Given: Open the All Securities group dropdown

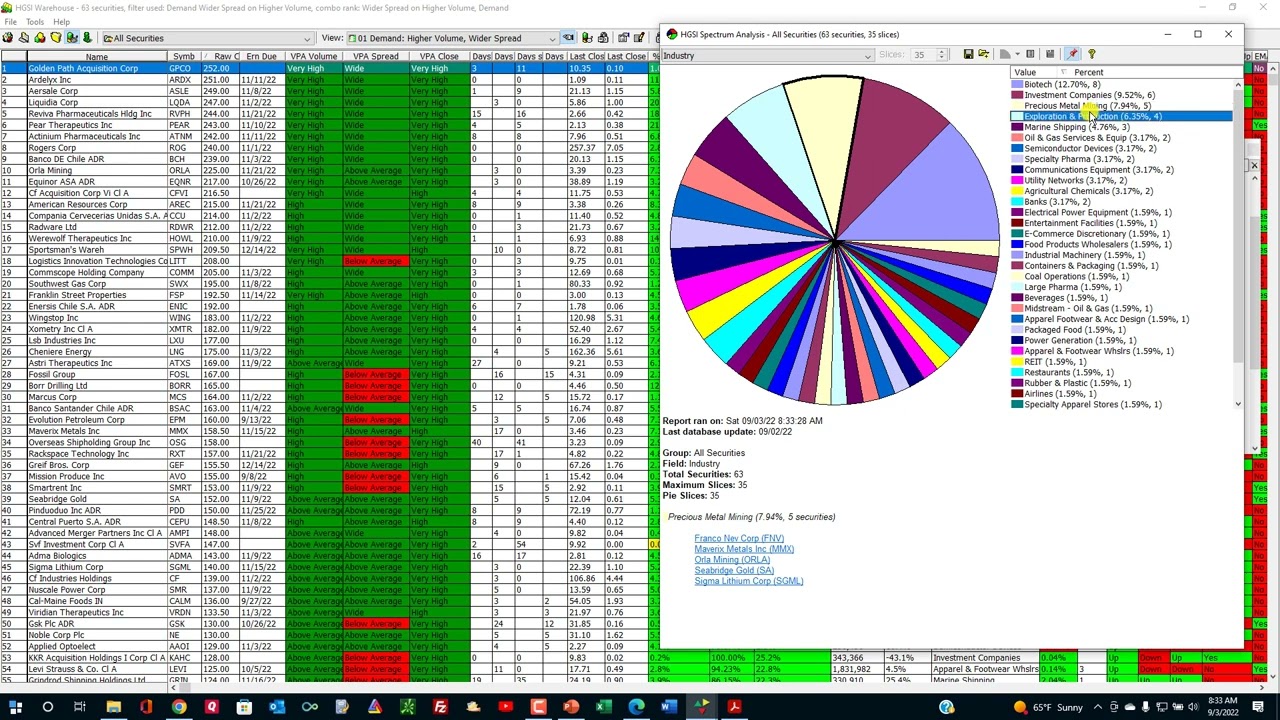Looking at the screenshot, I should (306, 38).
